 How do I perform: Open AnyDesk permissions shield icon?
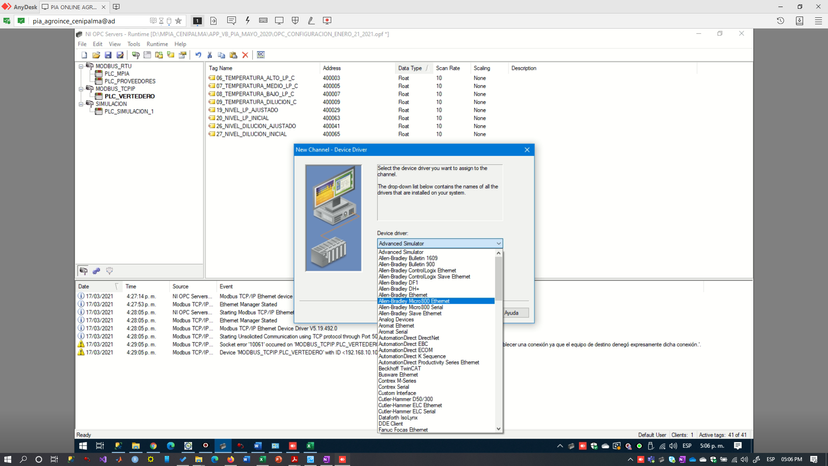pos(295,21)
